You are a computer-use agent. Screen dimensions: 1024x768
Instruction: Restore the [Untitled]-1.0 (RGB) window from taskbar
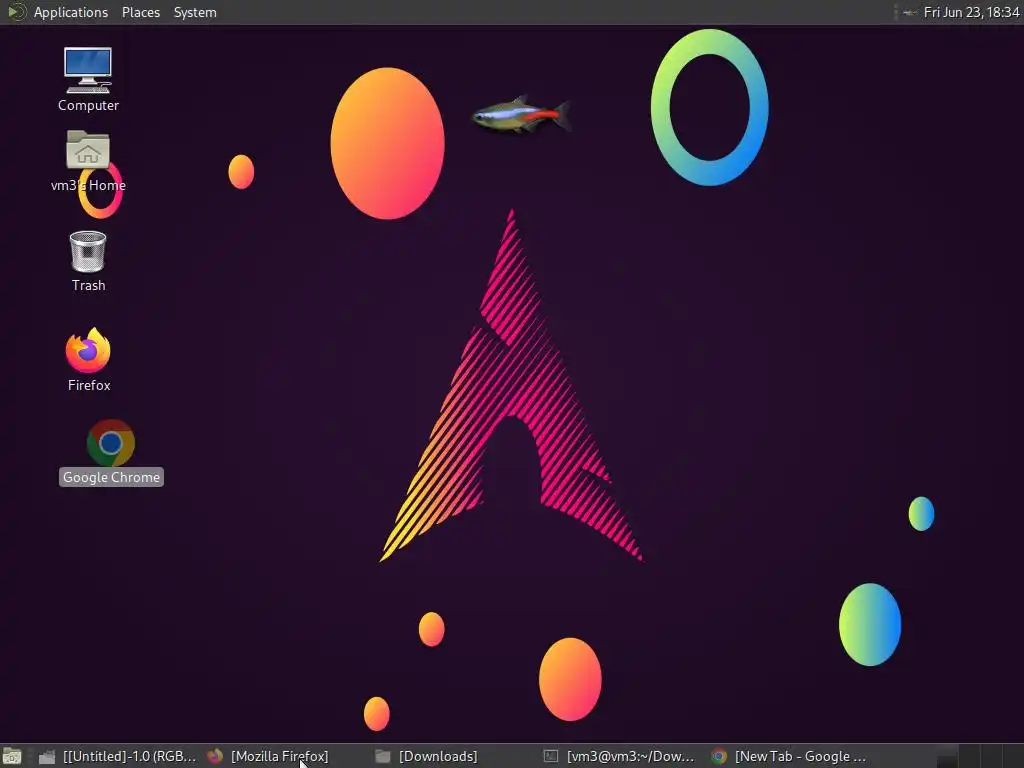[x=118, y=756]
